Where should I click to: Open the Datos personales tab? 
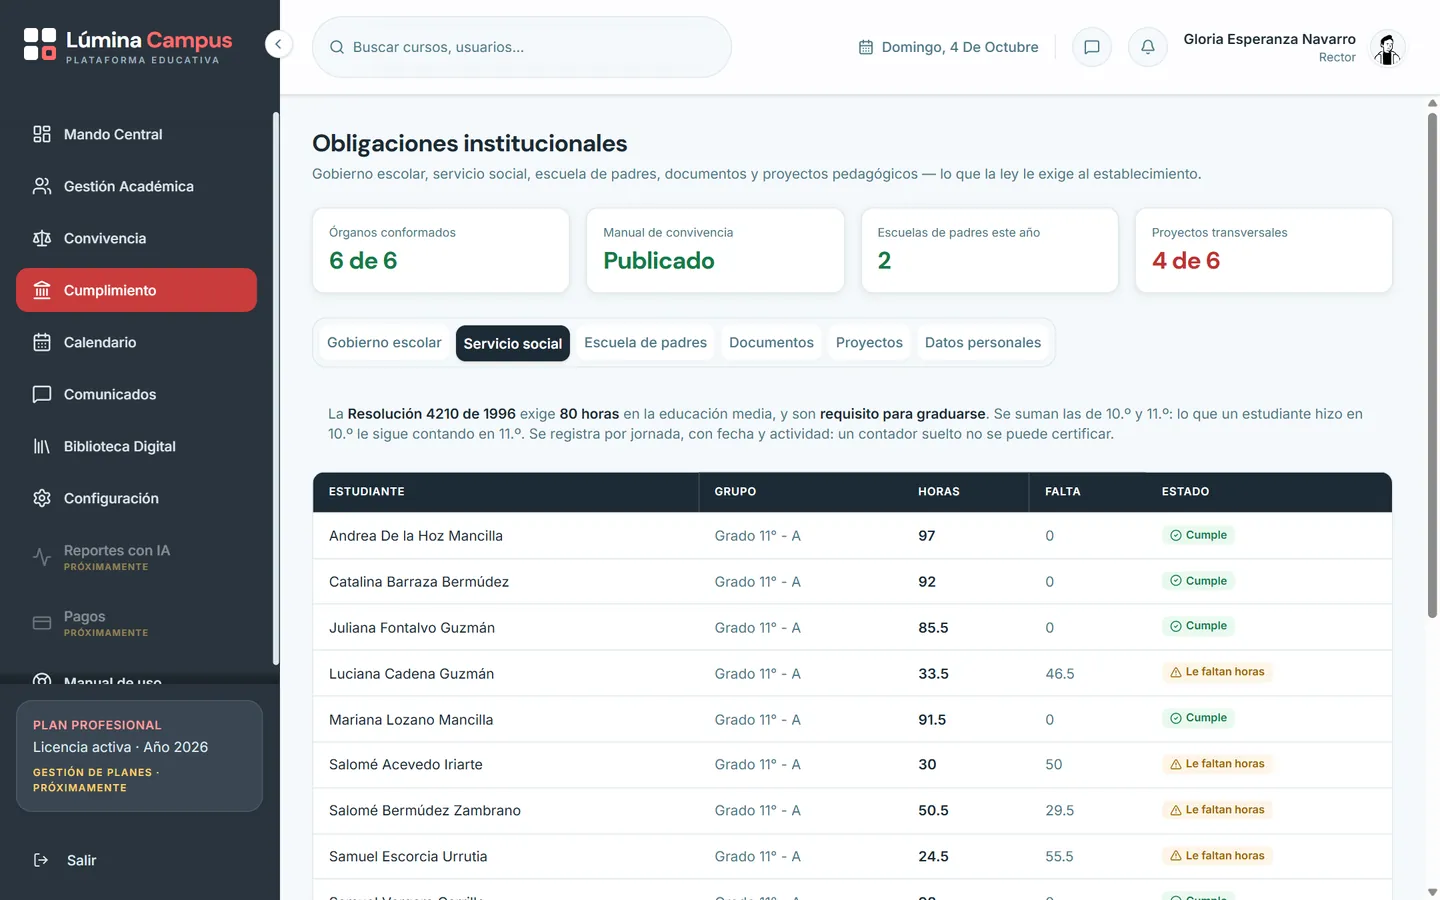pos(983,342)
